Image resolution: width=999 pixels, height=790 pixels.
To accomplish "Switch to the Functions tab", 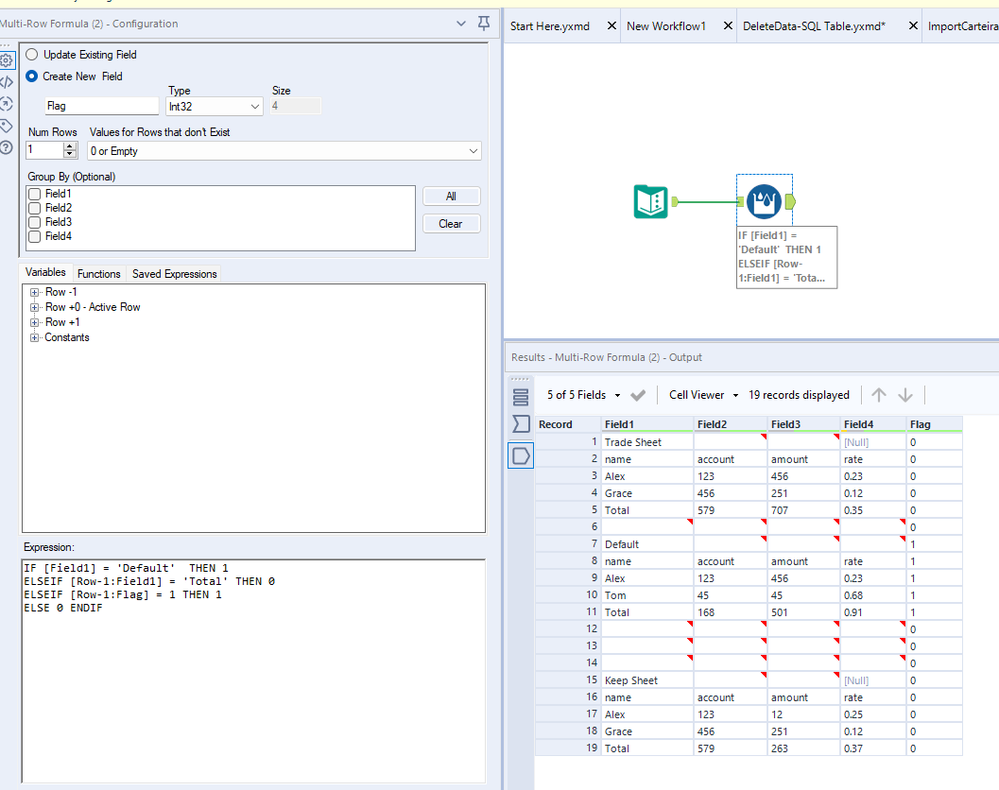I will pos(99,274).
